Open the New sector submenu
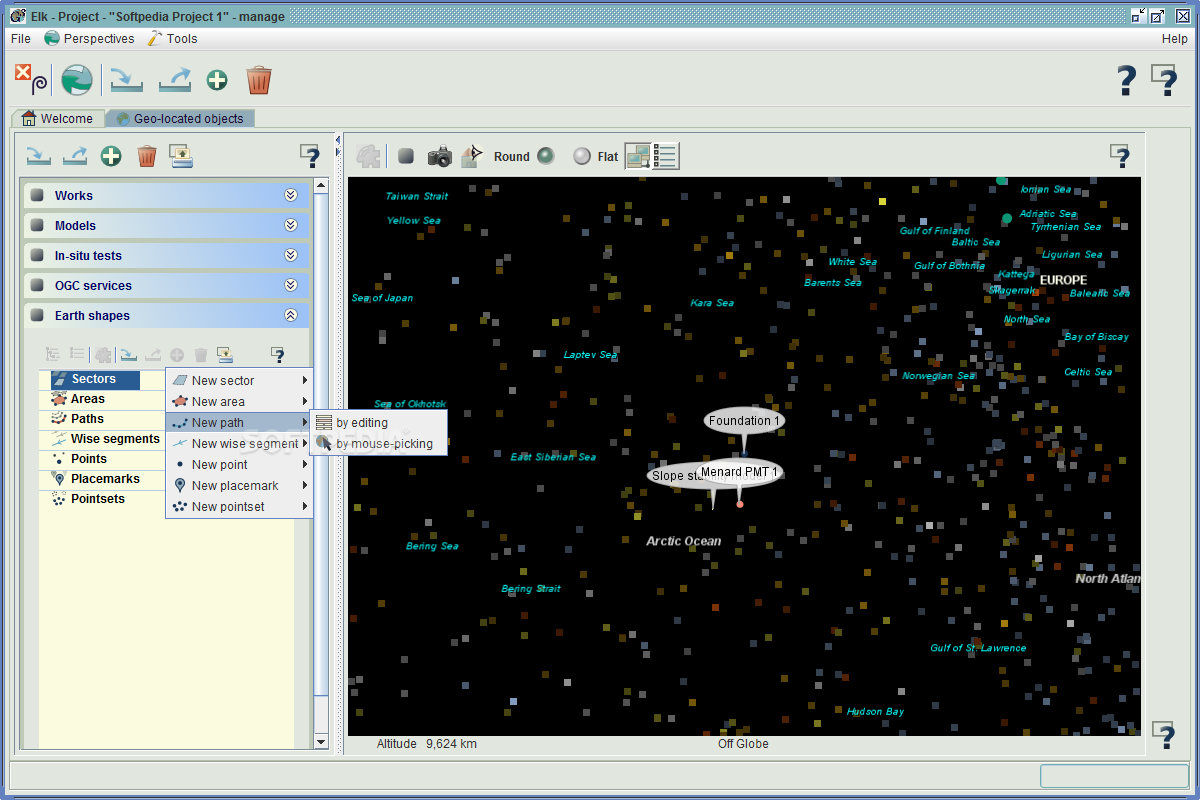This screenshot has height=800, width=1200. click(240, 381)
